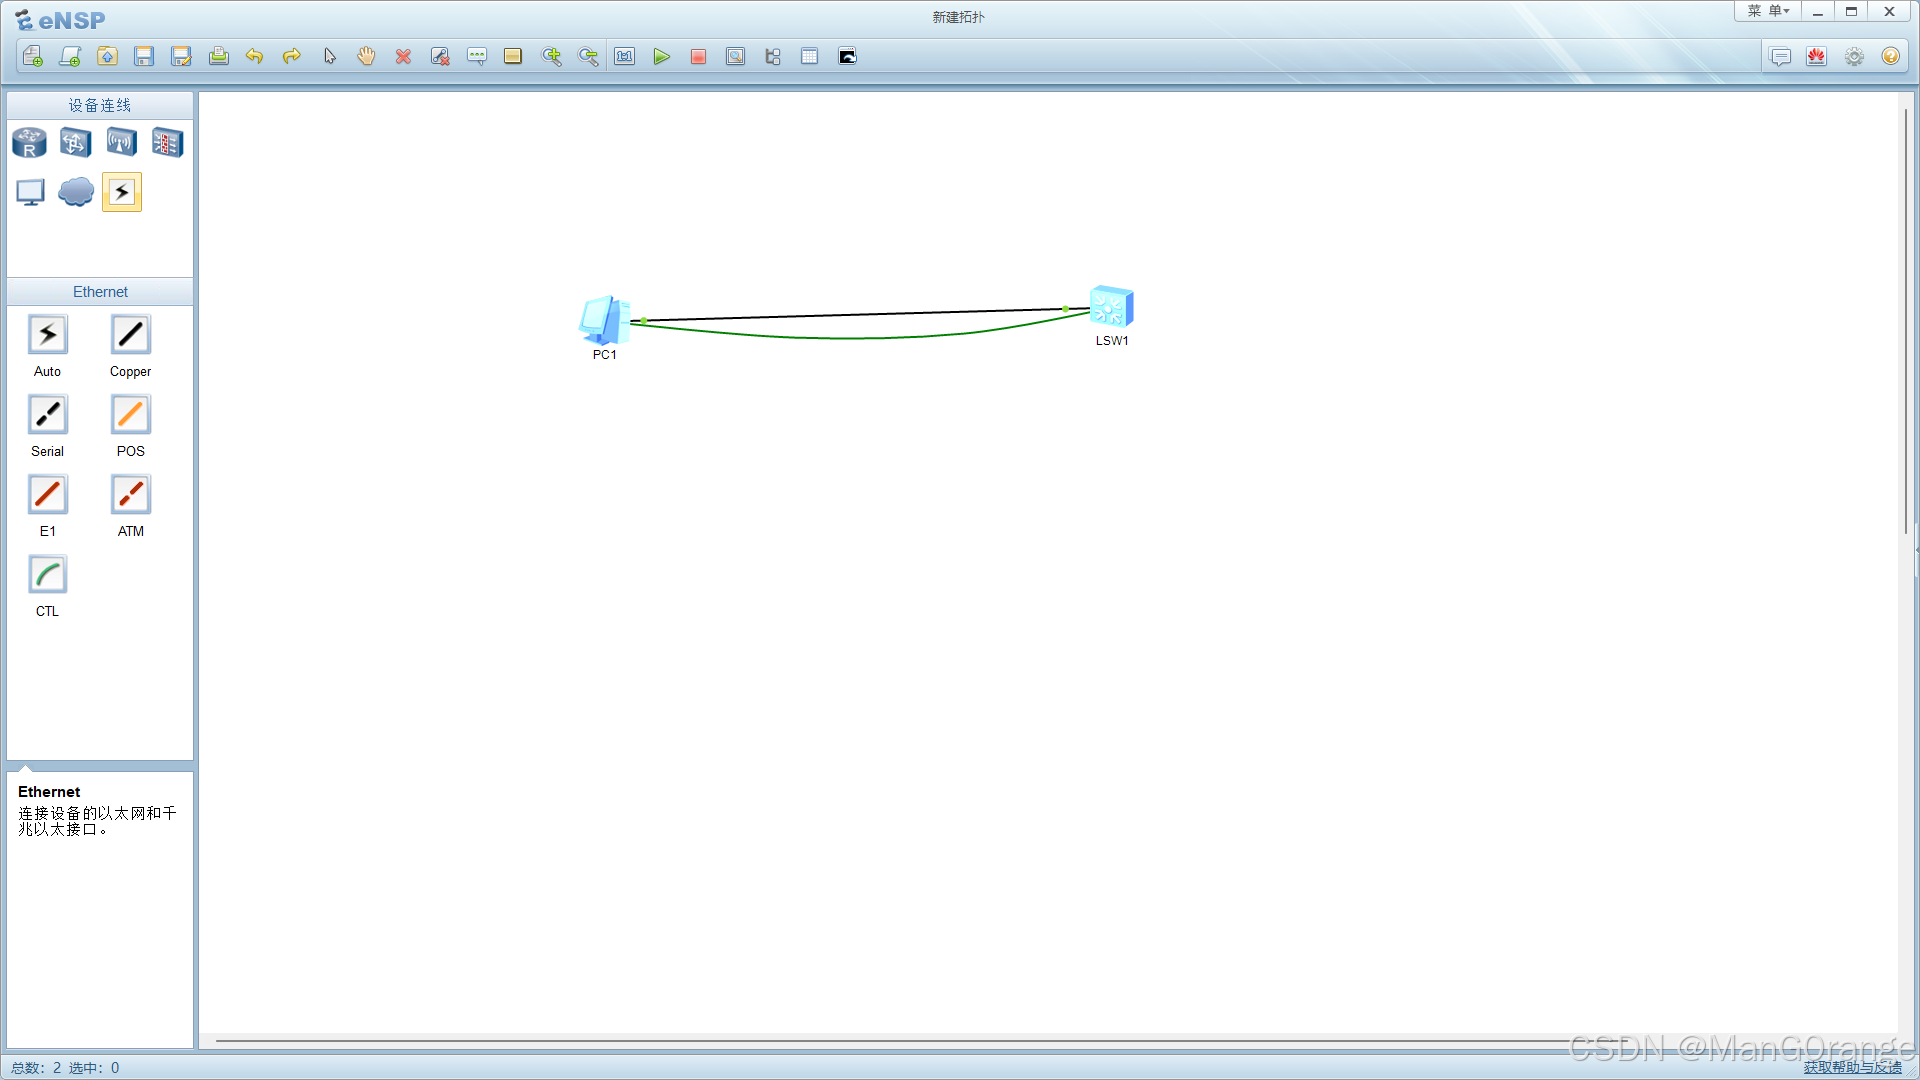This screenshot has height=1080, width=1920.
Task: Click the Start Devices green play button
Action: click(661, 57)
